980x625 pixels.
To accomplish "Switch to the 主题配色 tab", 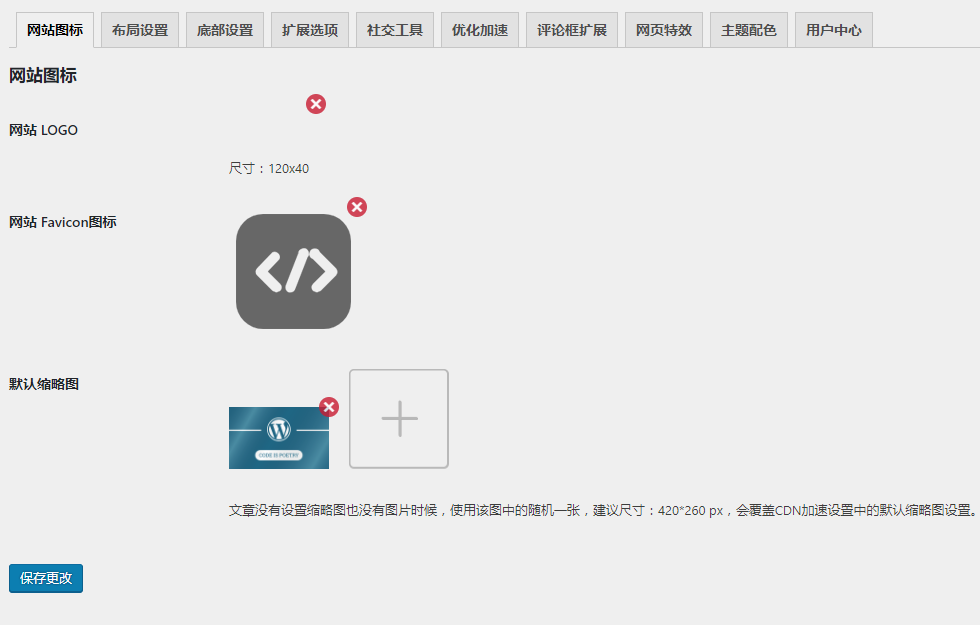I will click(749, 30).
